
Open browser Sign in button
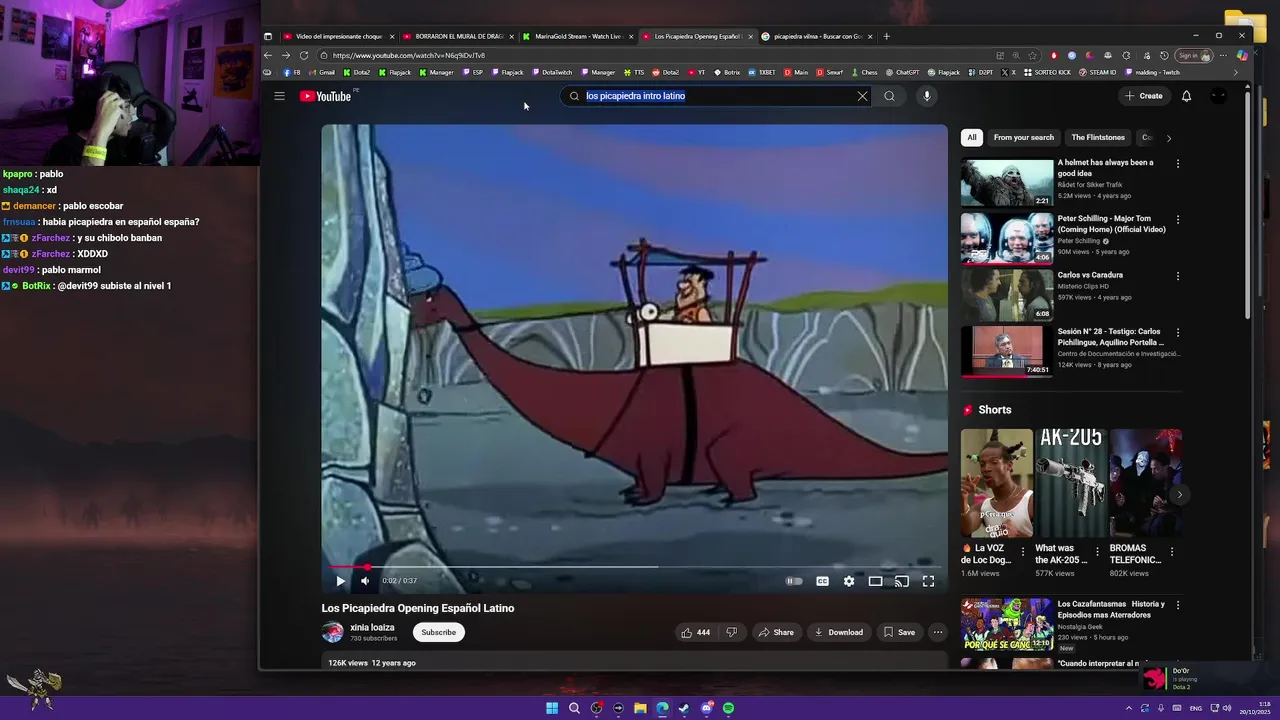pos(1193,55)
